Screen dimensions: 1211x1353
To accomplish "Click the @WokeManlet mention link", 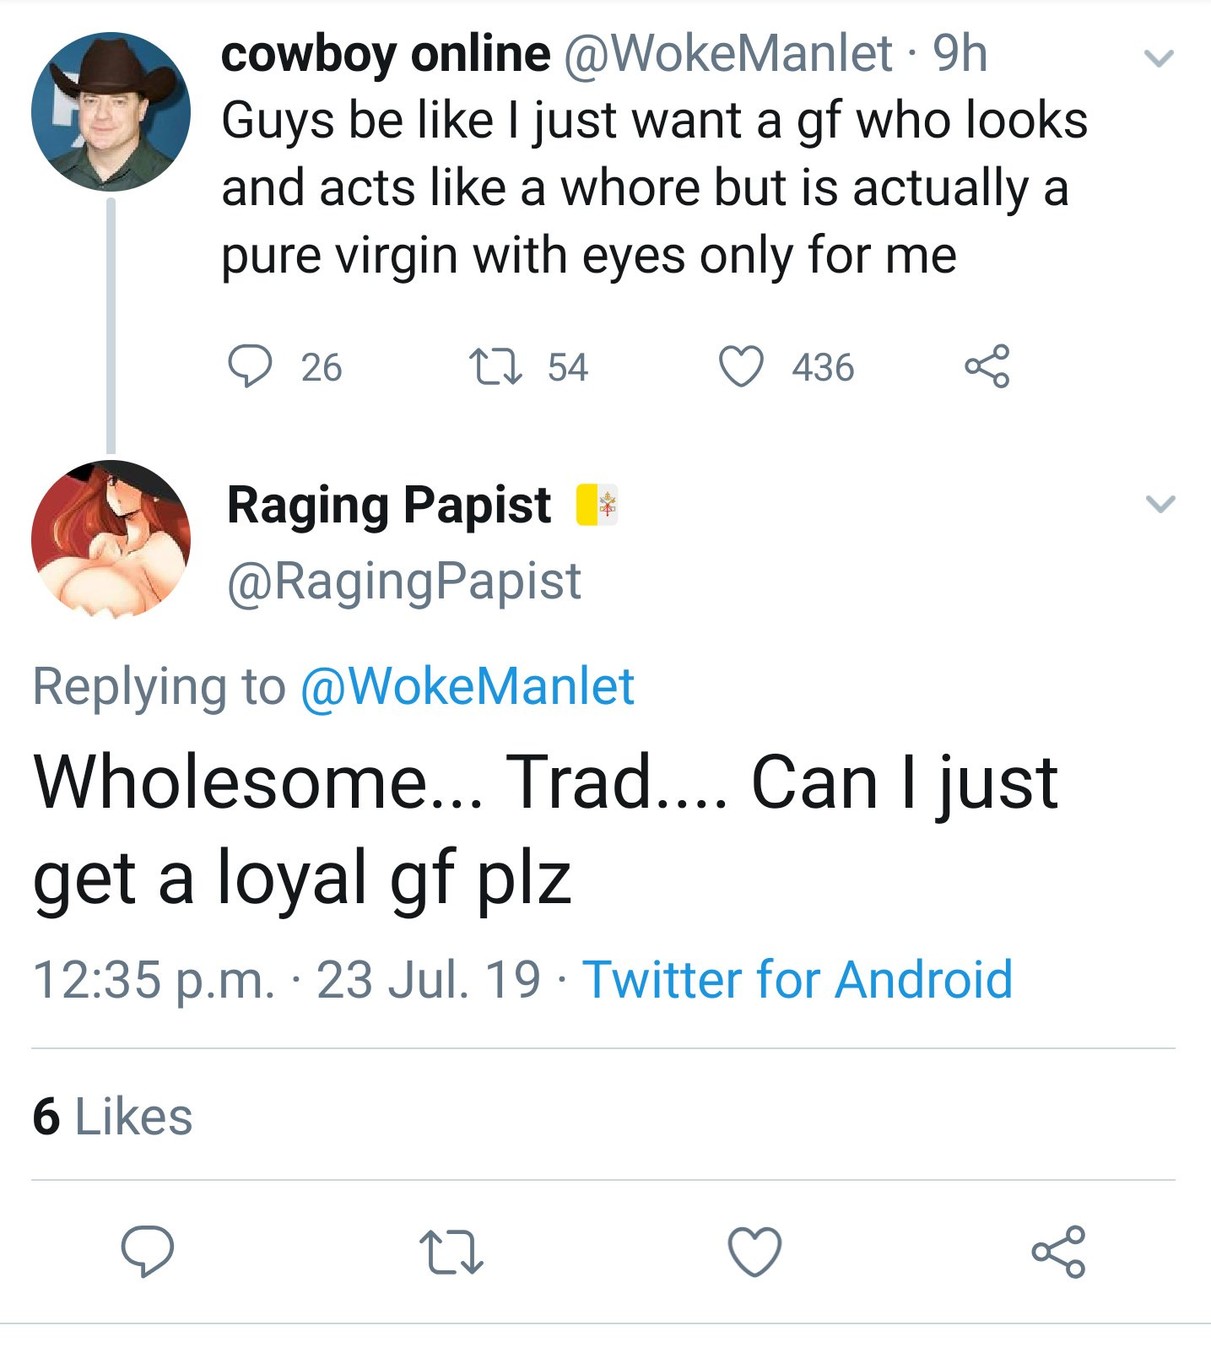I will (x=467, y=687).
